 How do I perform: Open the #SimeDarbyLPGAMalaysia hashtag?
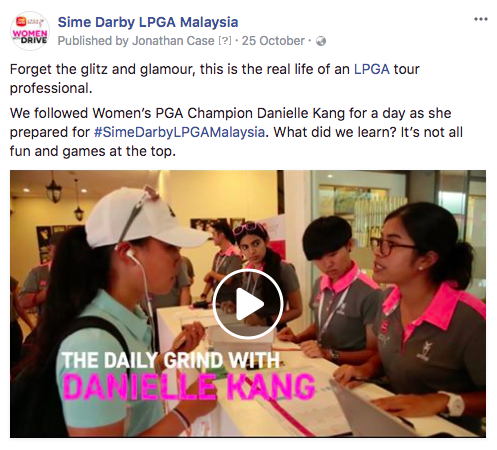(x=179, y=132)
